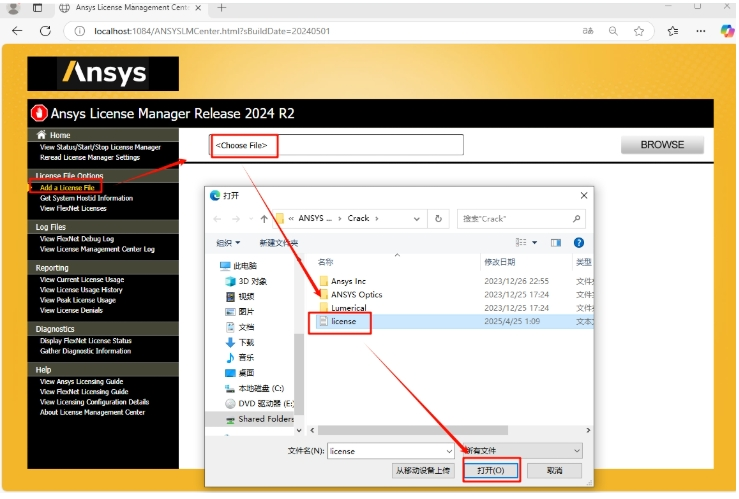Click the 取消 cancel button
Viewport: 739px width, 499px height.
pyautogui.click(x=554, y=470)
